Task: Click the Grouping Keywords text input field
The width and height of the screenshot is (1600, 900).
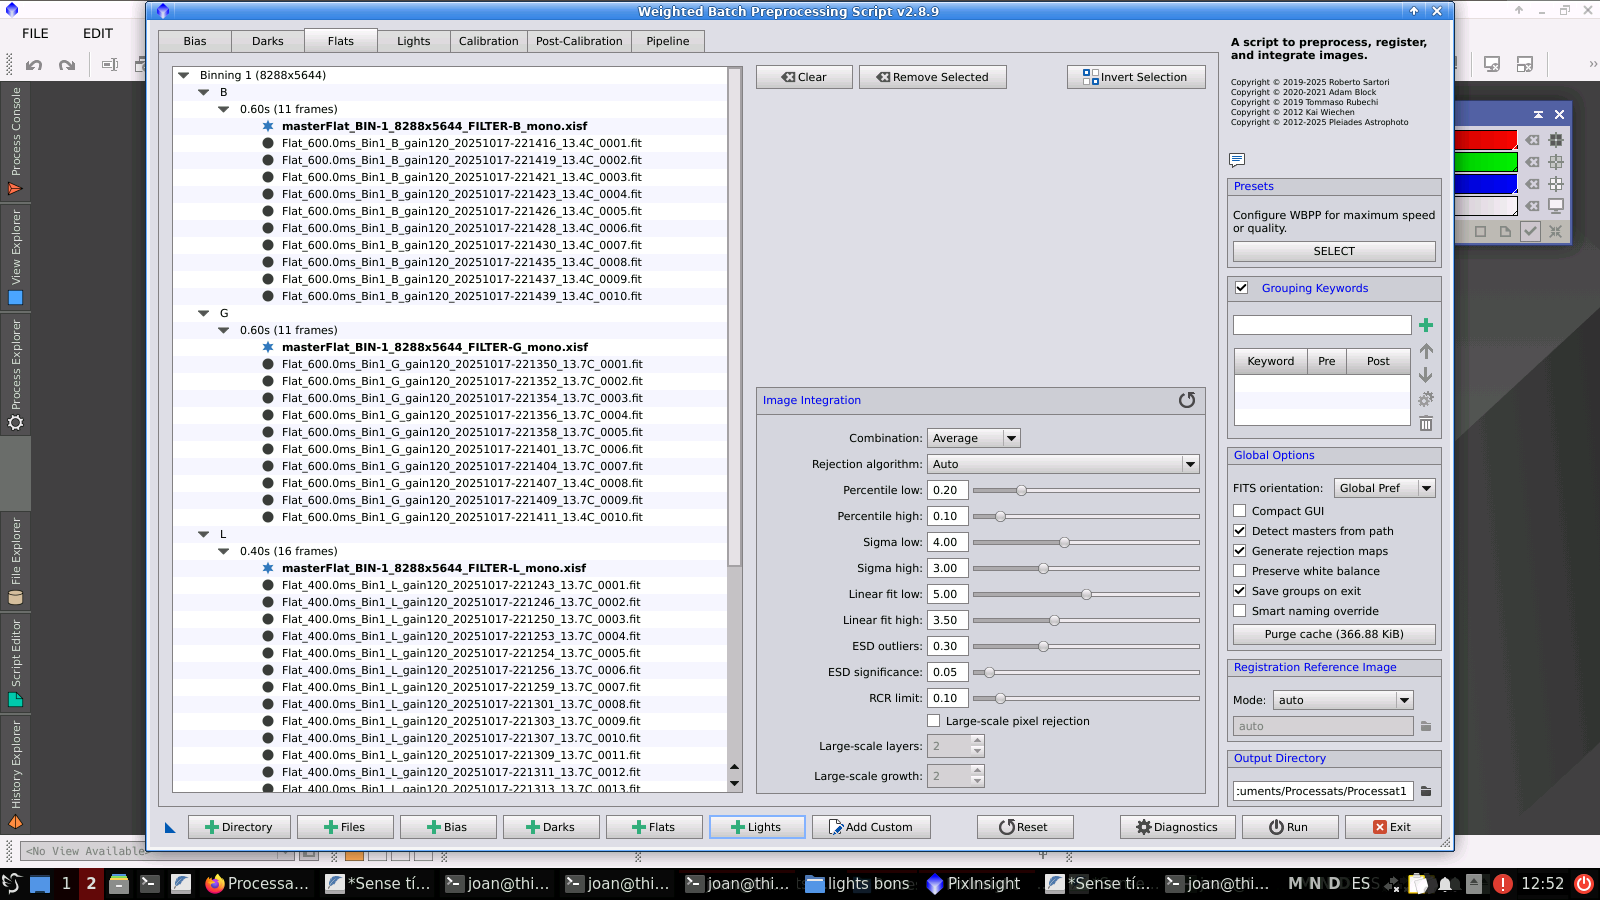Action: click(x=1321, y=325)
